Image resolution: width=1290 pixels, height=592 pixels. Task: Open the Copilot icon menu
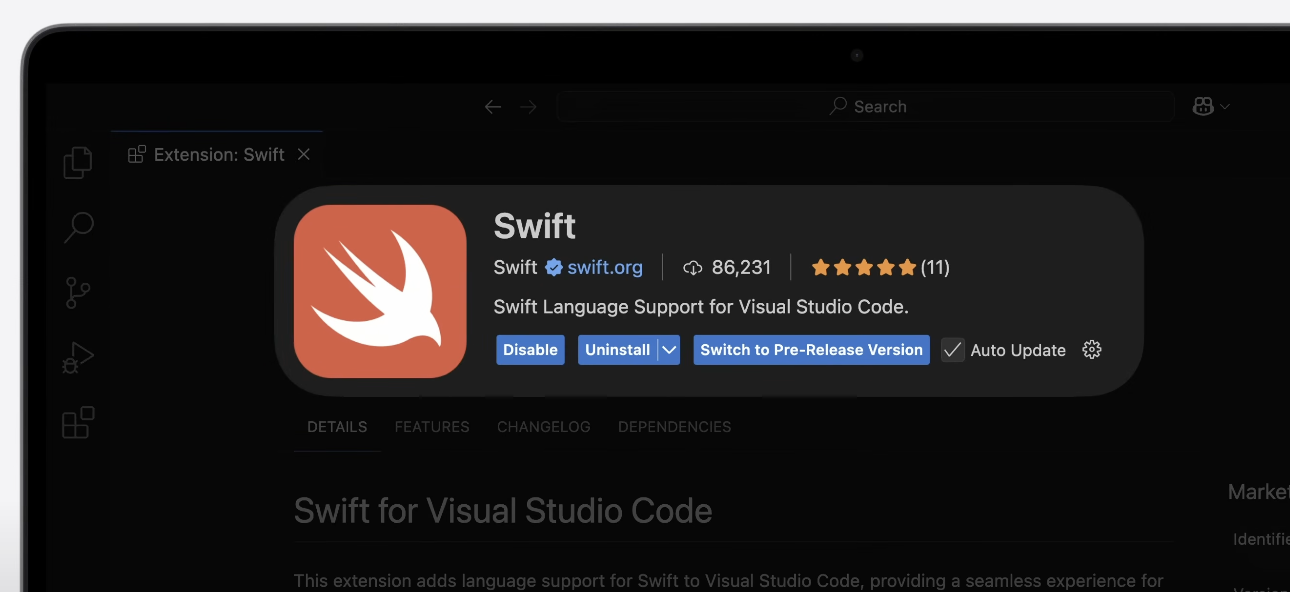click(x=1203, y=106)
